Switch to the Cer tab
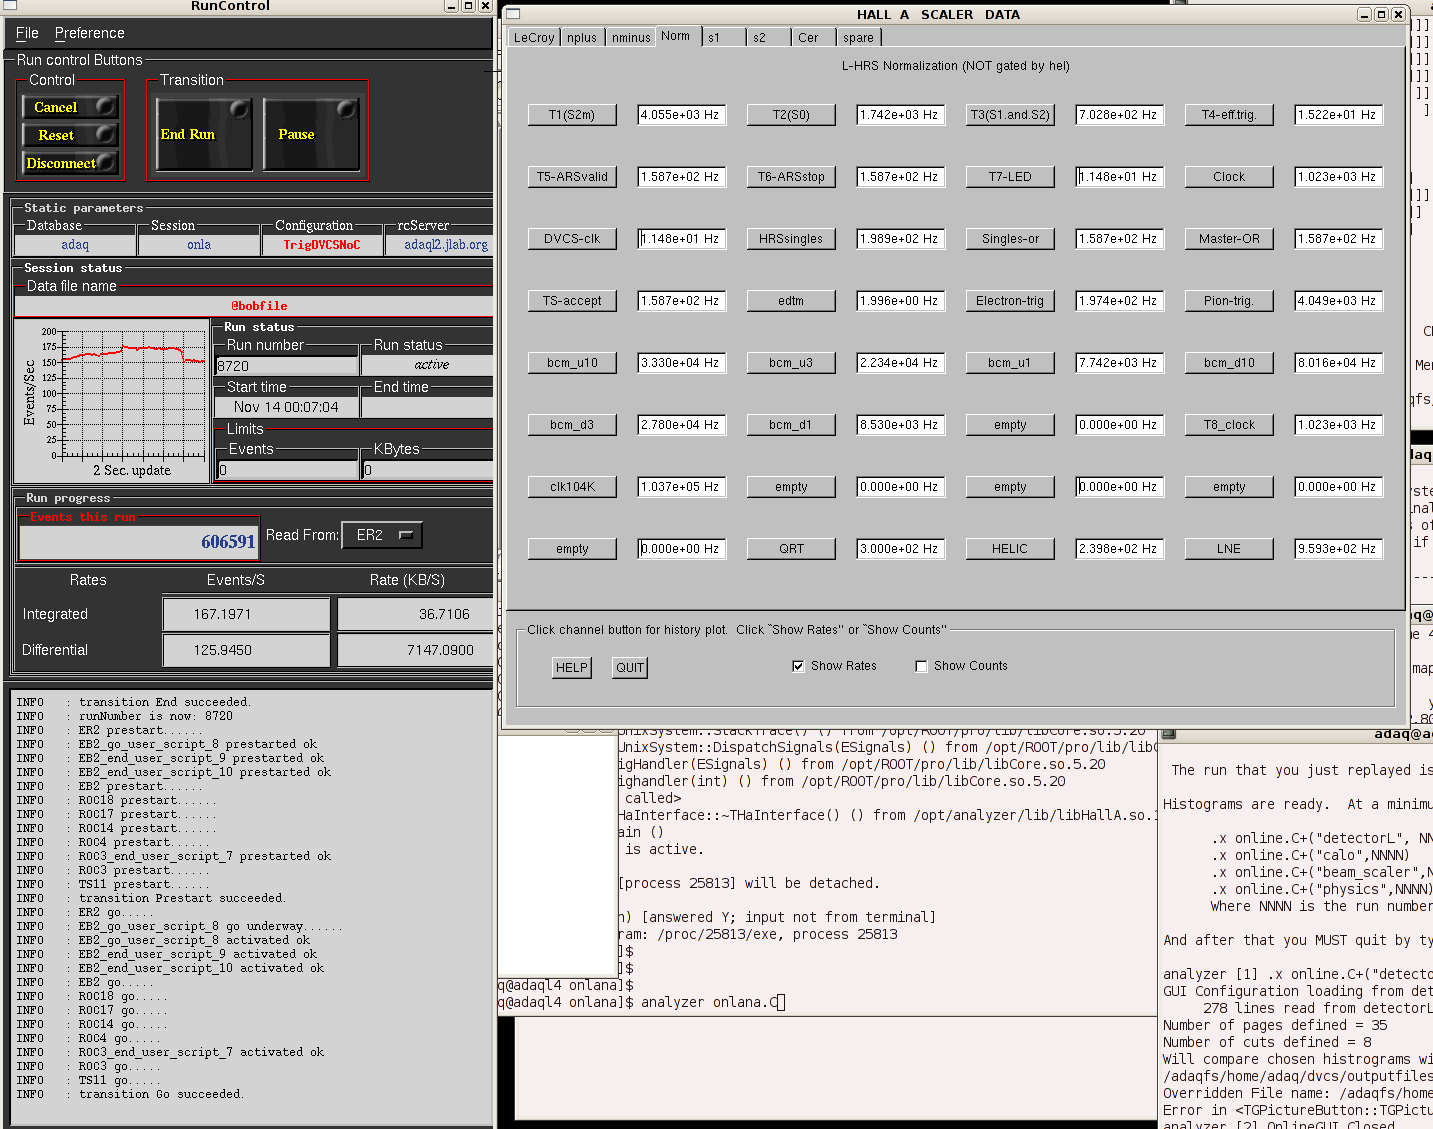 tap(814, 38)
